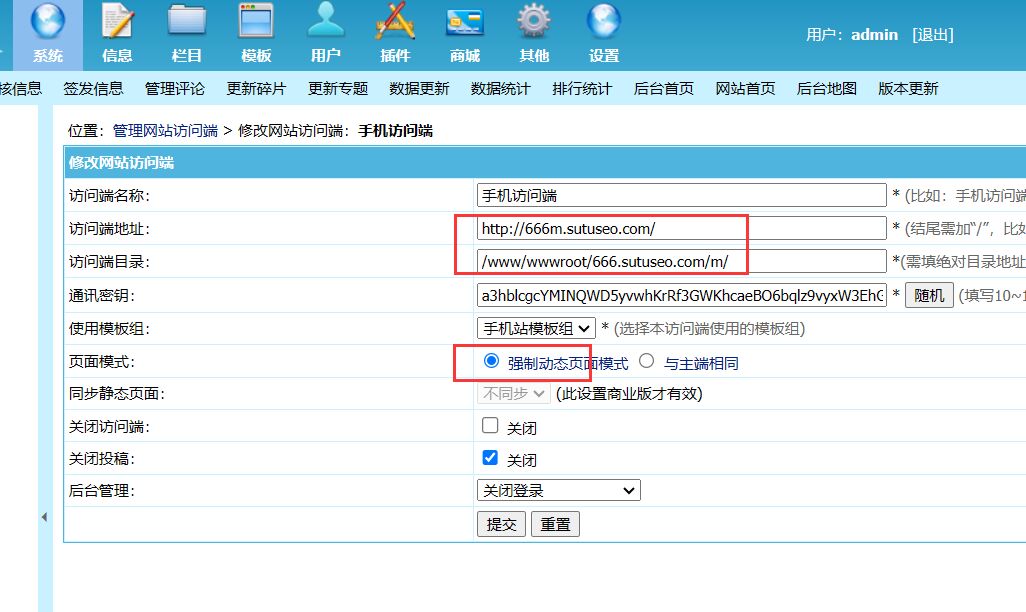Image resolution: width=1026 pixels, height=612 pixels.
Task: Select 强制动态页面模式 radio button
Action: tap(491, 361)
